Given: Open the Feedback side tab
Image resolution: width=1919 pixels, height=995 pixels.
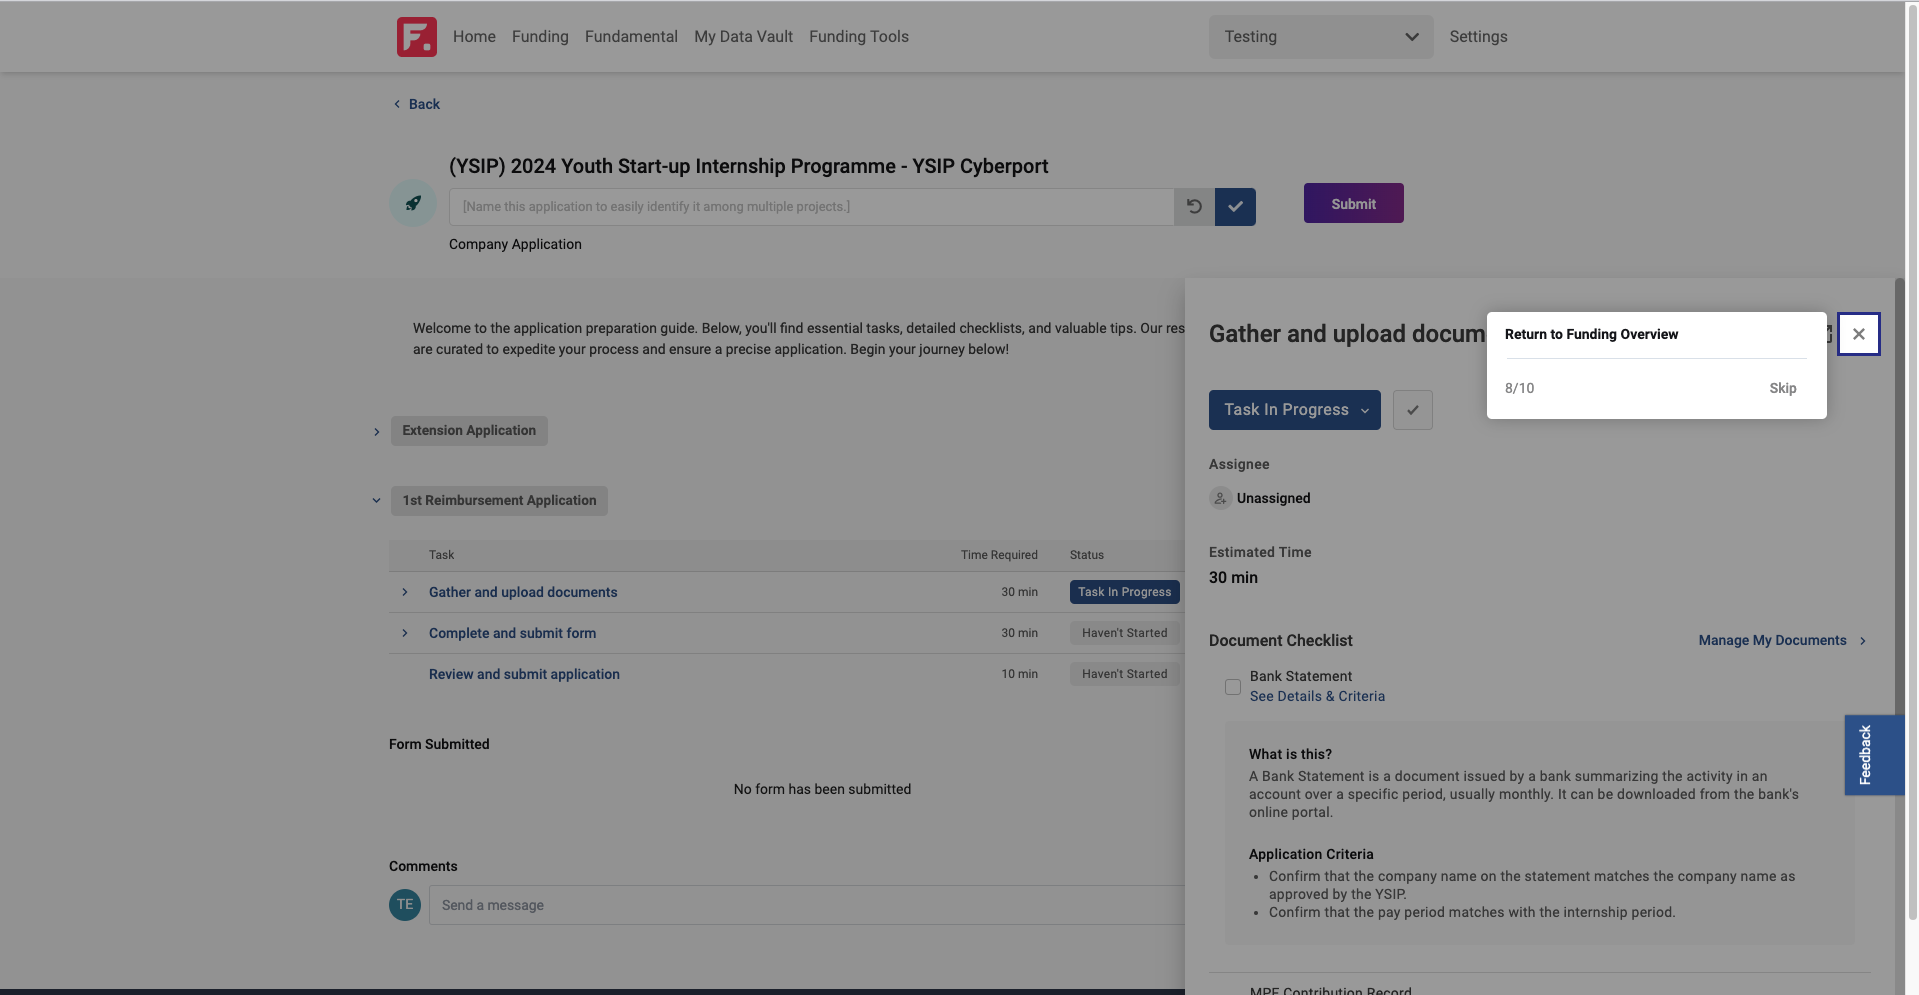Looking at the screenshot, I should [1874, 755].
